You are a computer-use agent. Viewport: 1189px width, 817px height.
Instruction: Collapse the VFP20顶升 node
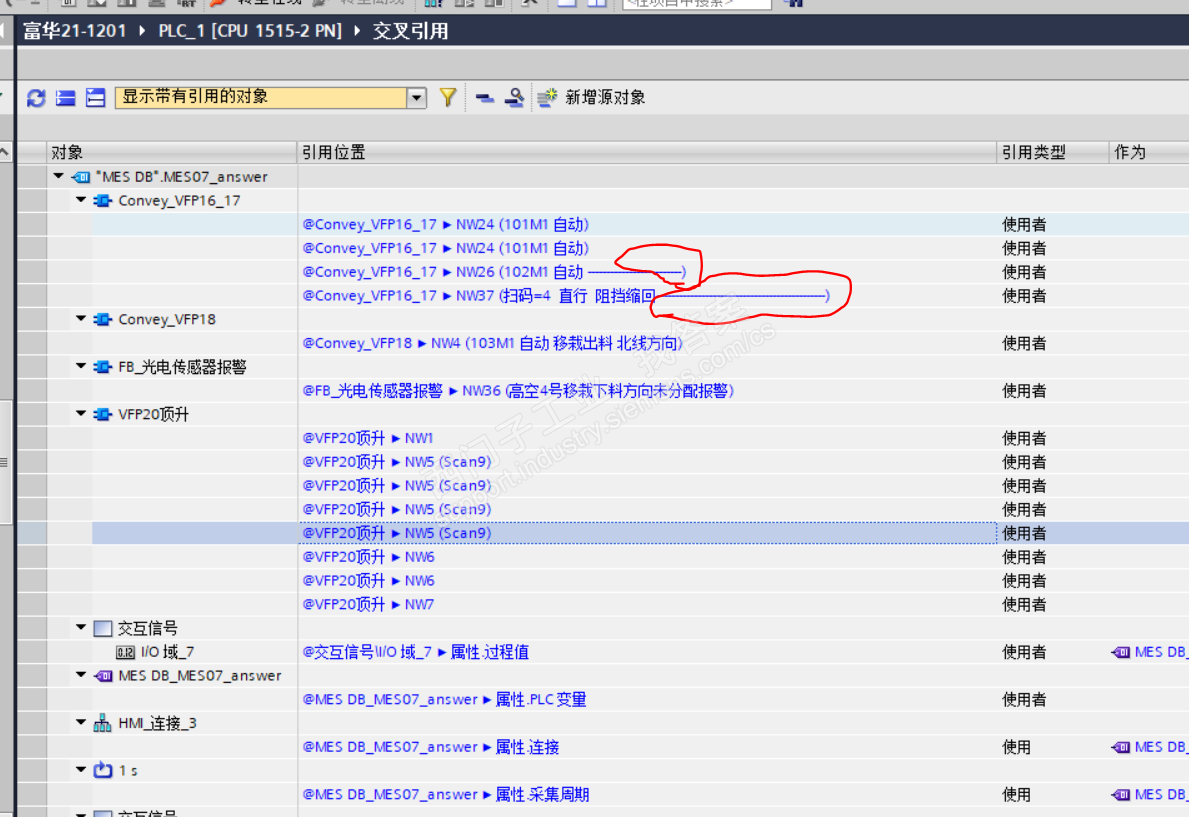(x=81, y=413)
